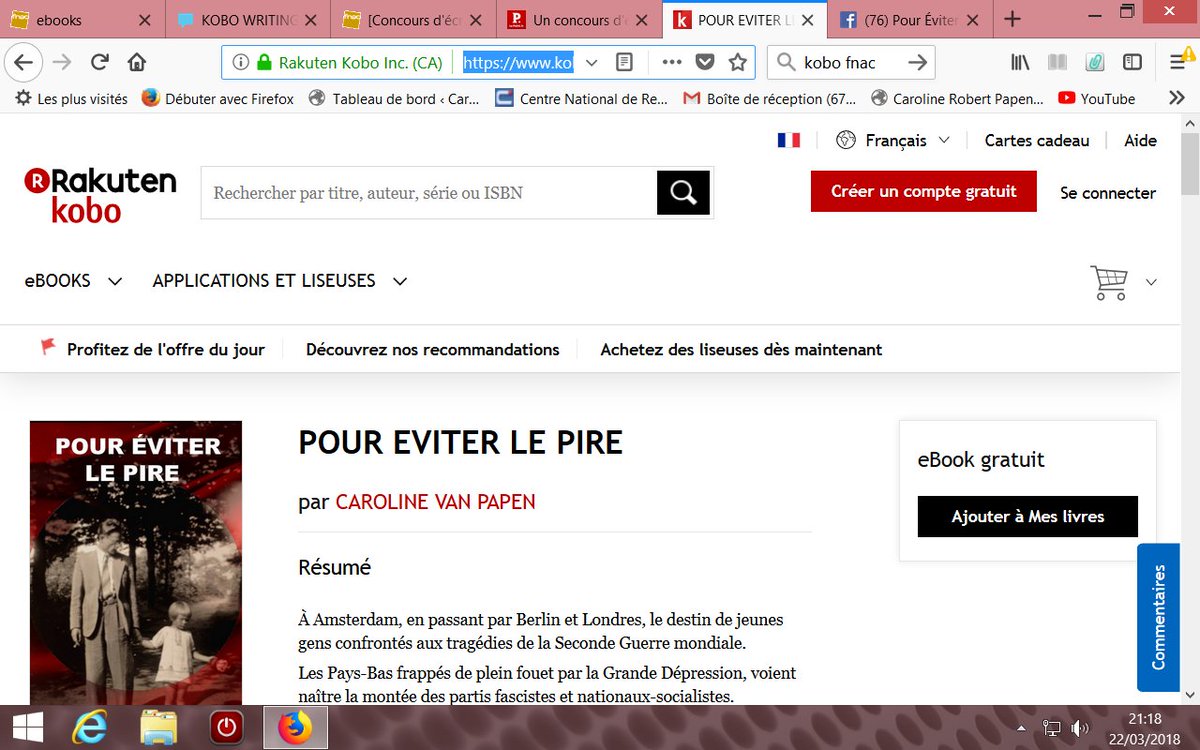Click Profitez de l'offre du jour
The width and height of the screenshot is (1200, 750).
(166, 349)
